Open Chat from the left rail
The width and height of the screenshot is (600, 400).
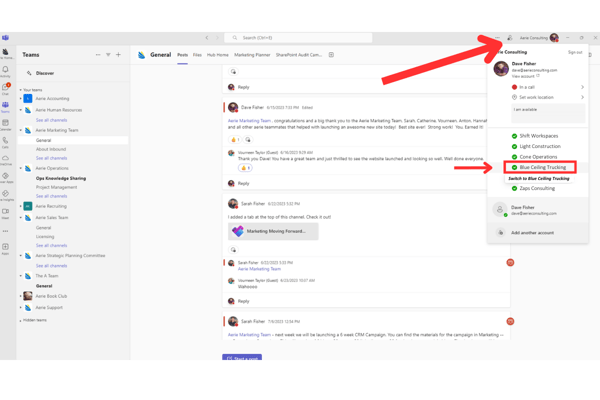click(5, 89)
